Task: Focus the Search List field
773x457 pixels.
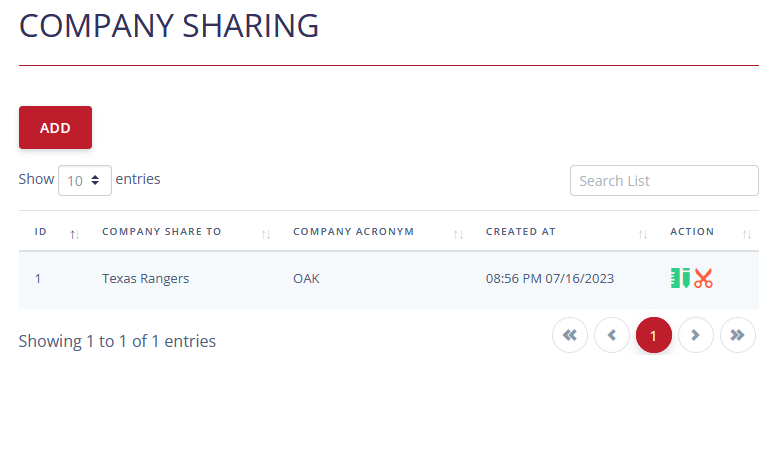Action: tap(664, 181)
